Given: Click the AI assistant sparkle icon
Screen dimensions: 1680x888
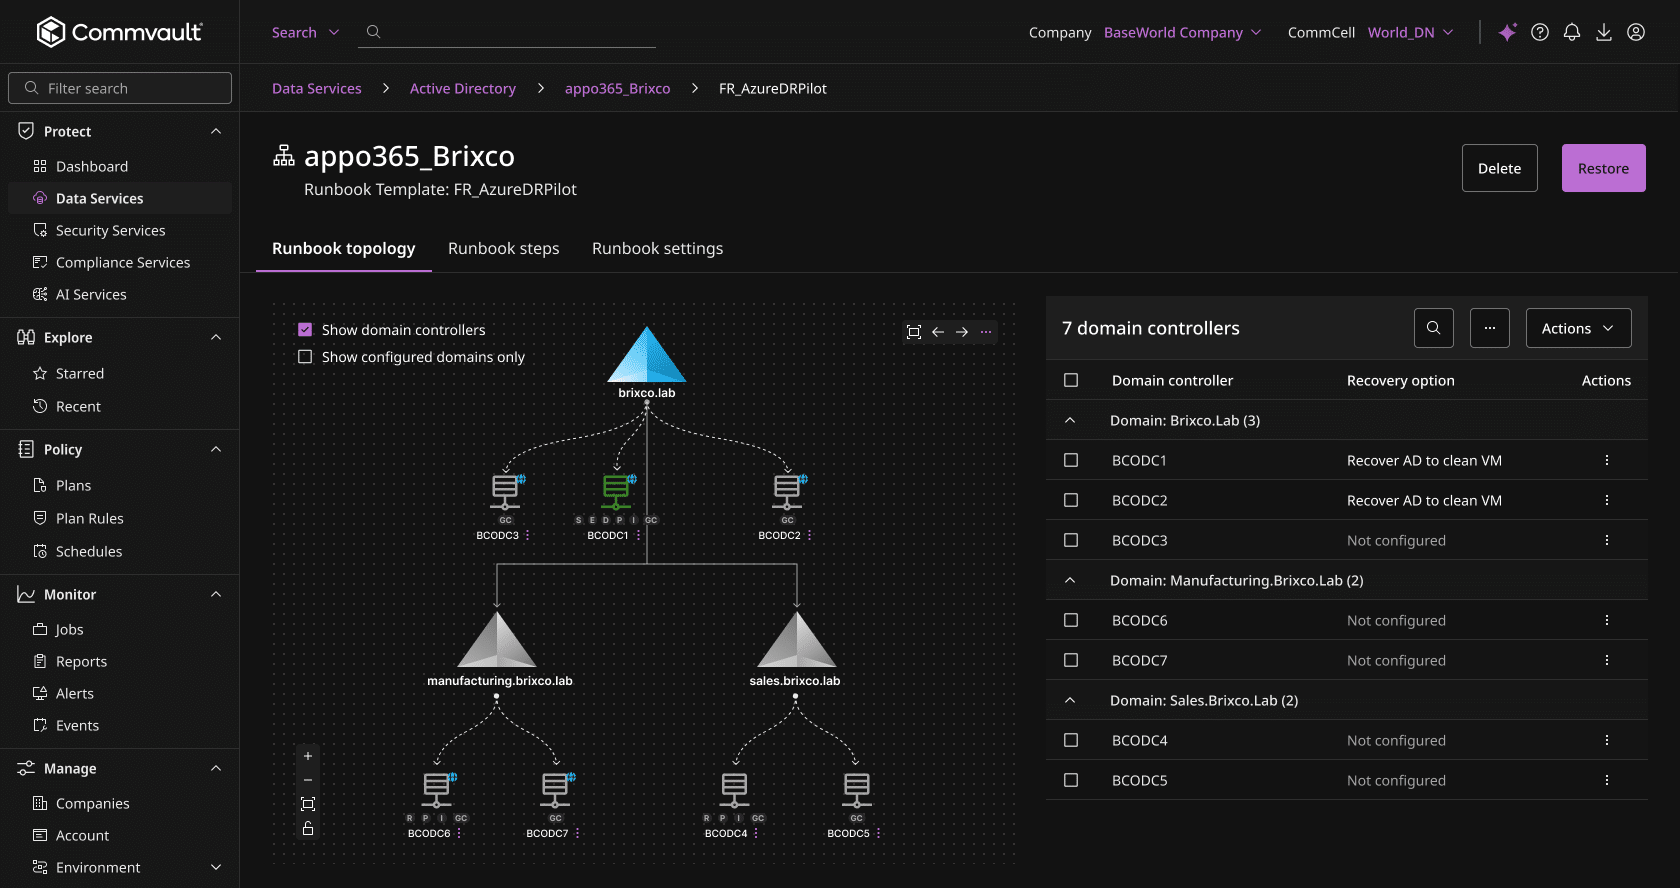Looking at the screenshot, I should pyautogui.click(x=1507, y=32).
